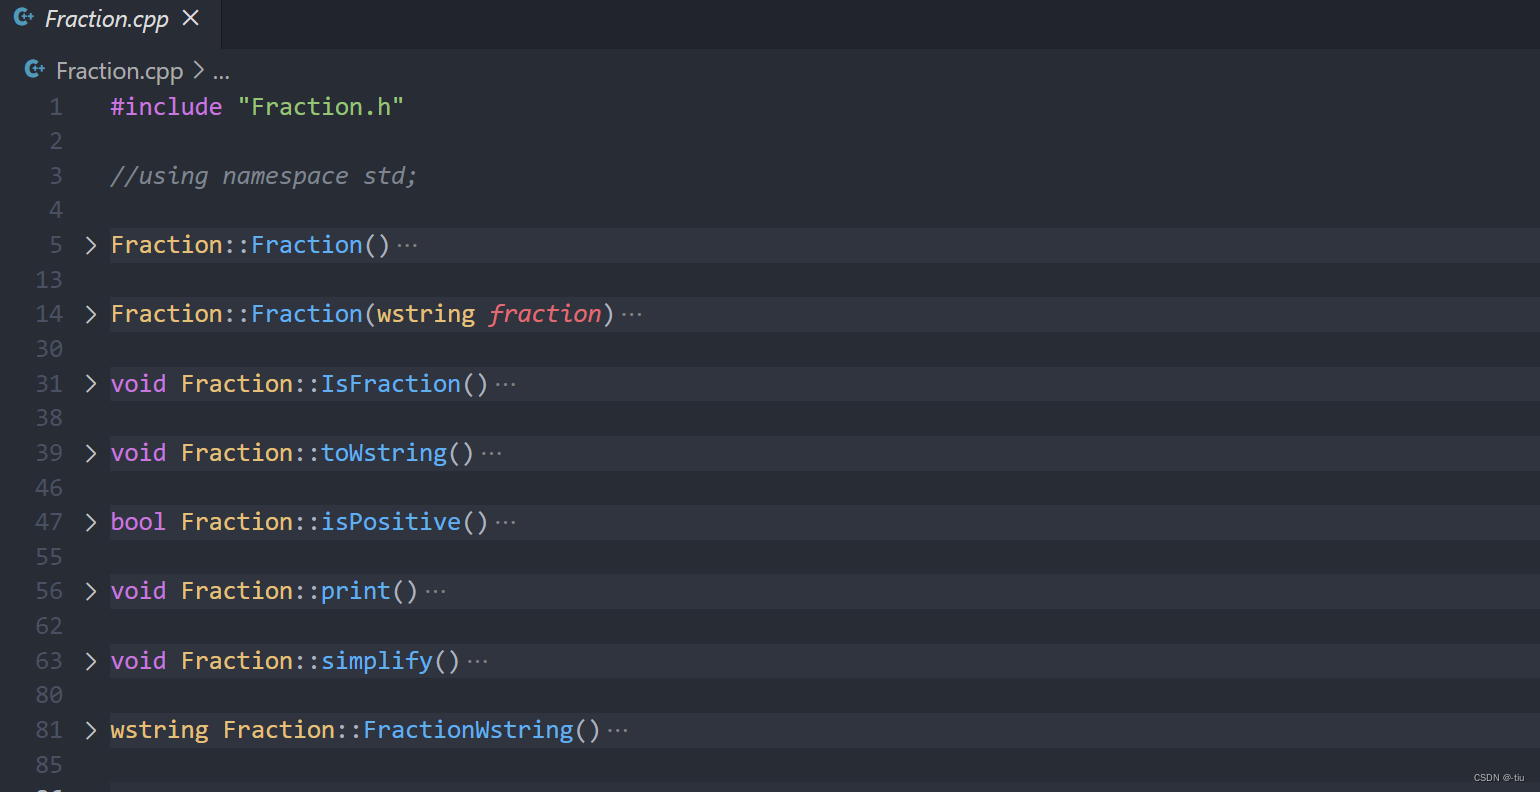Click the comment //using namespace std;
1540x792 pixels.
coord(264,176)
